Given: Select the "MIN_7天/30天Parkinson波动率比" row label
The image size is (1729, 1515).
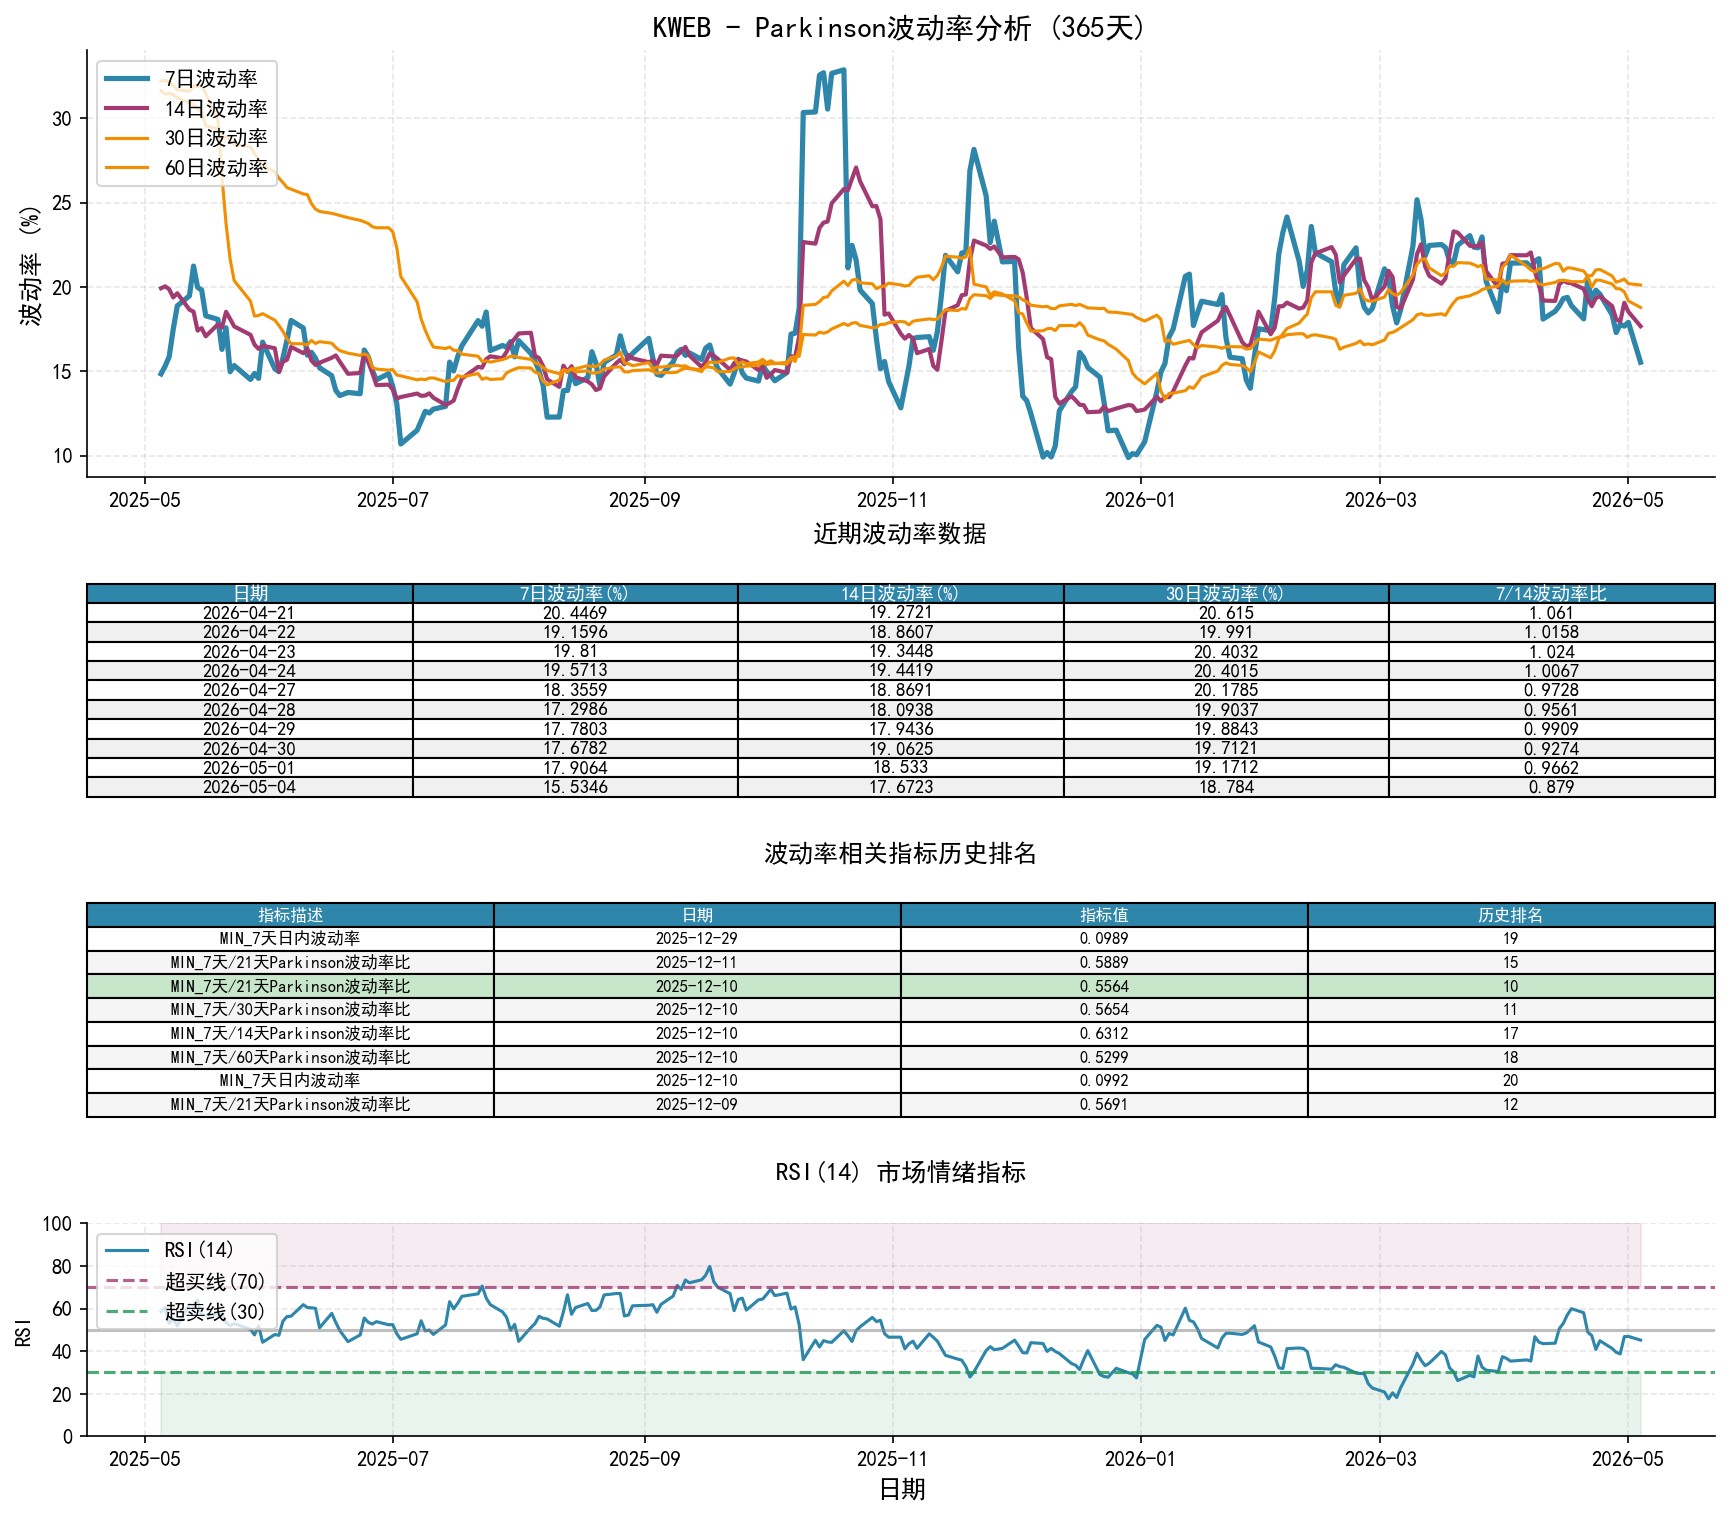Looking at the screenshot, I should click(x=290, y=1010).
